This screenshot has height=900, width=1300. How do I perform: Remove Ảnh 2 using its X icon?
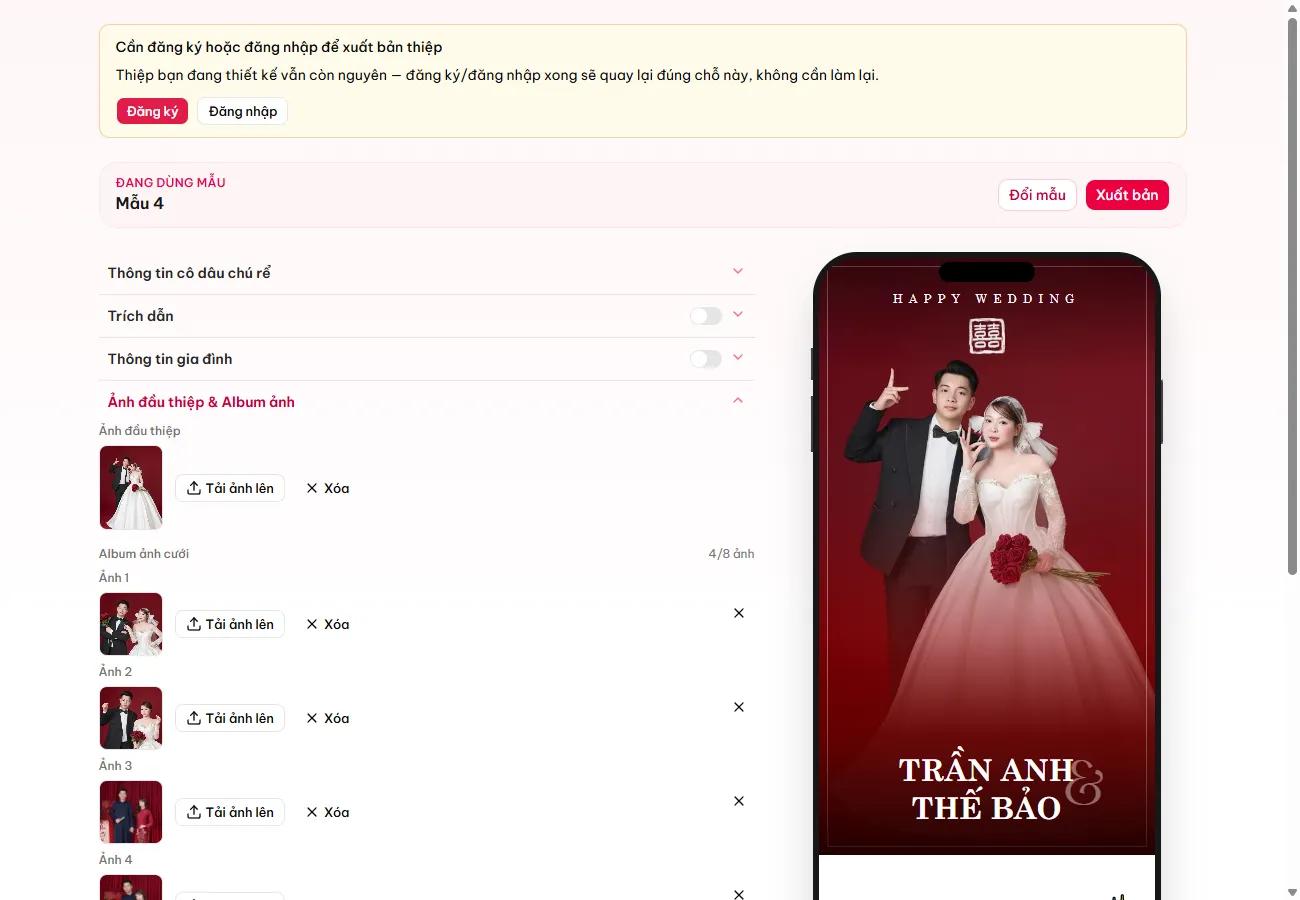tap(739, 707)
